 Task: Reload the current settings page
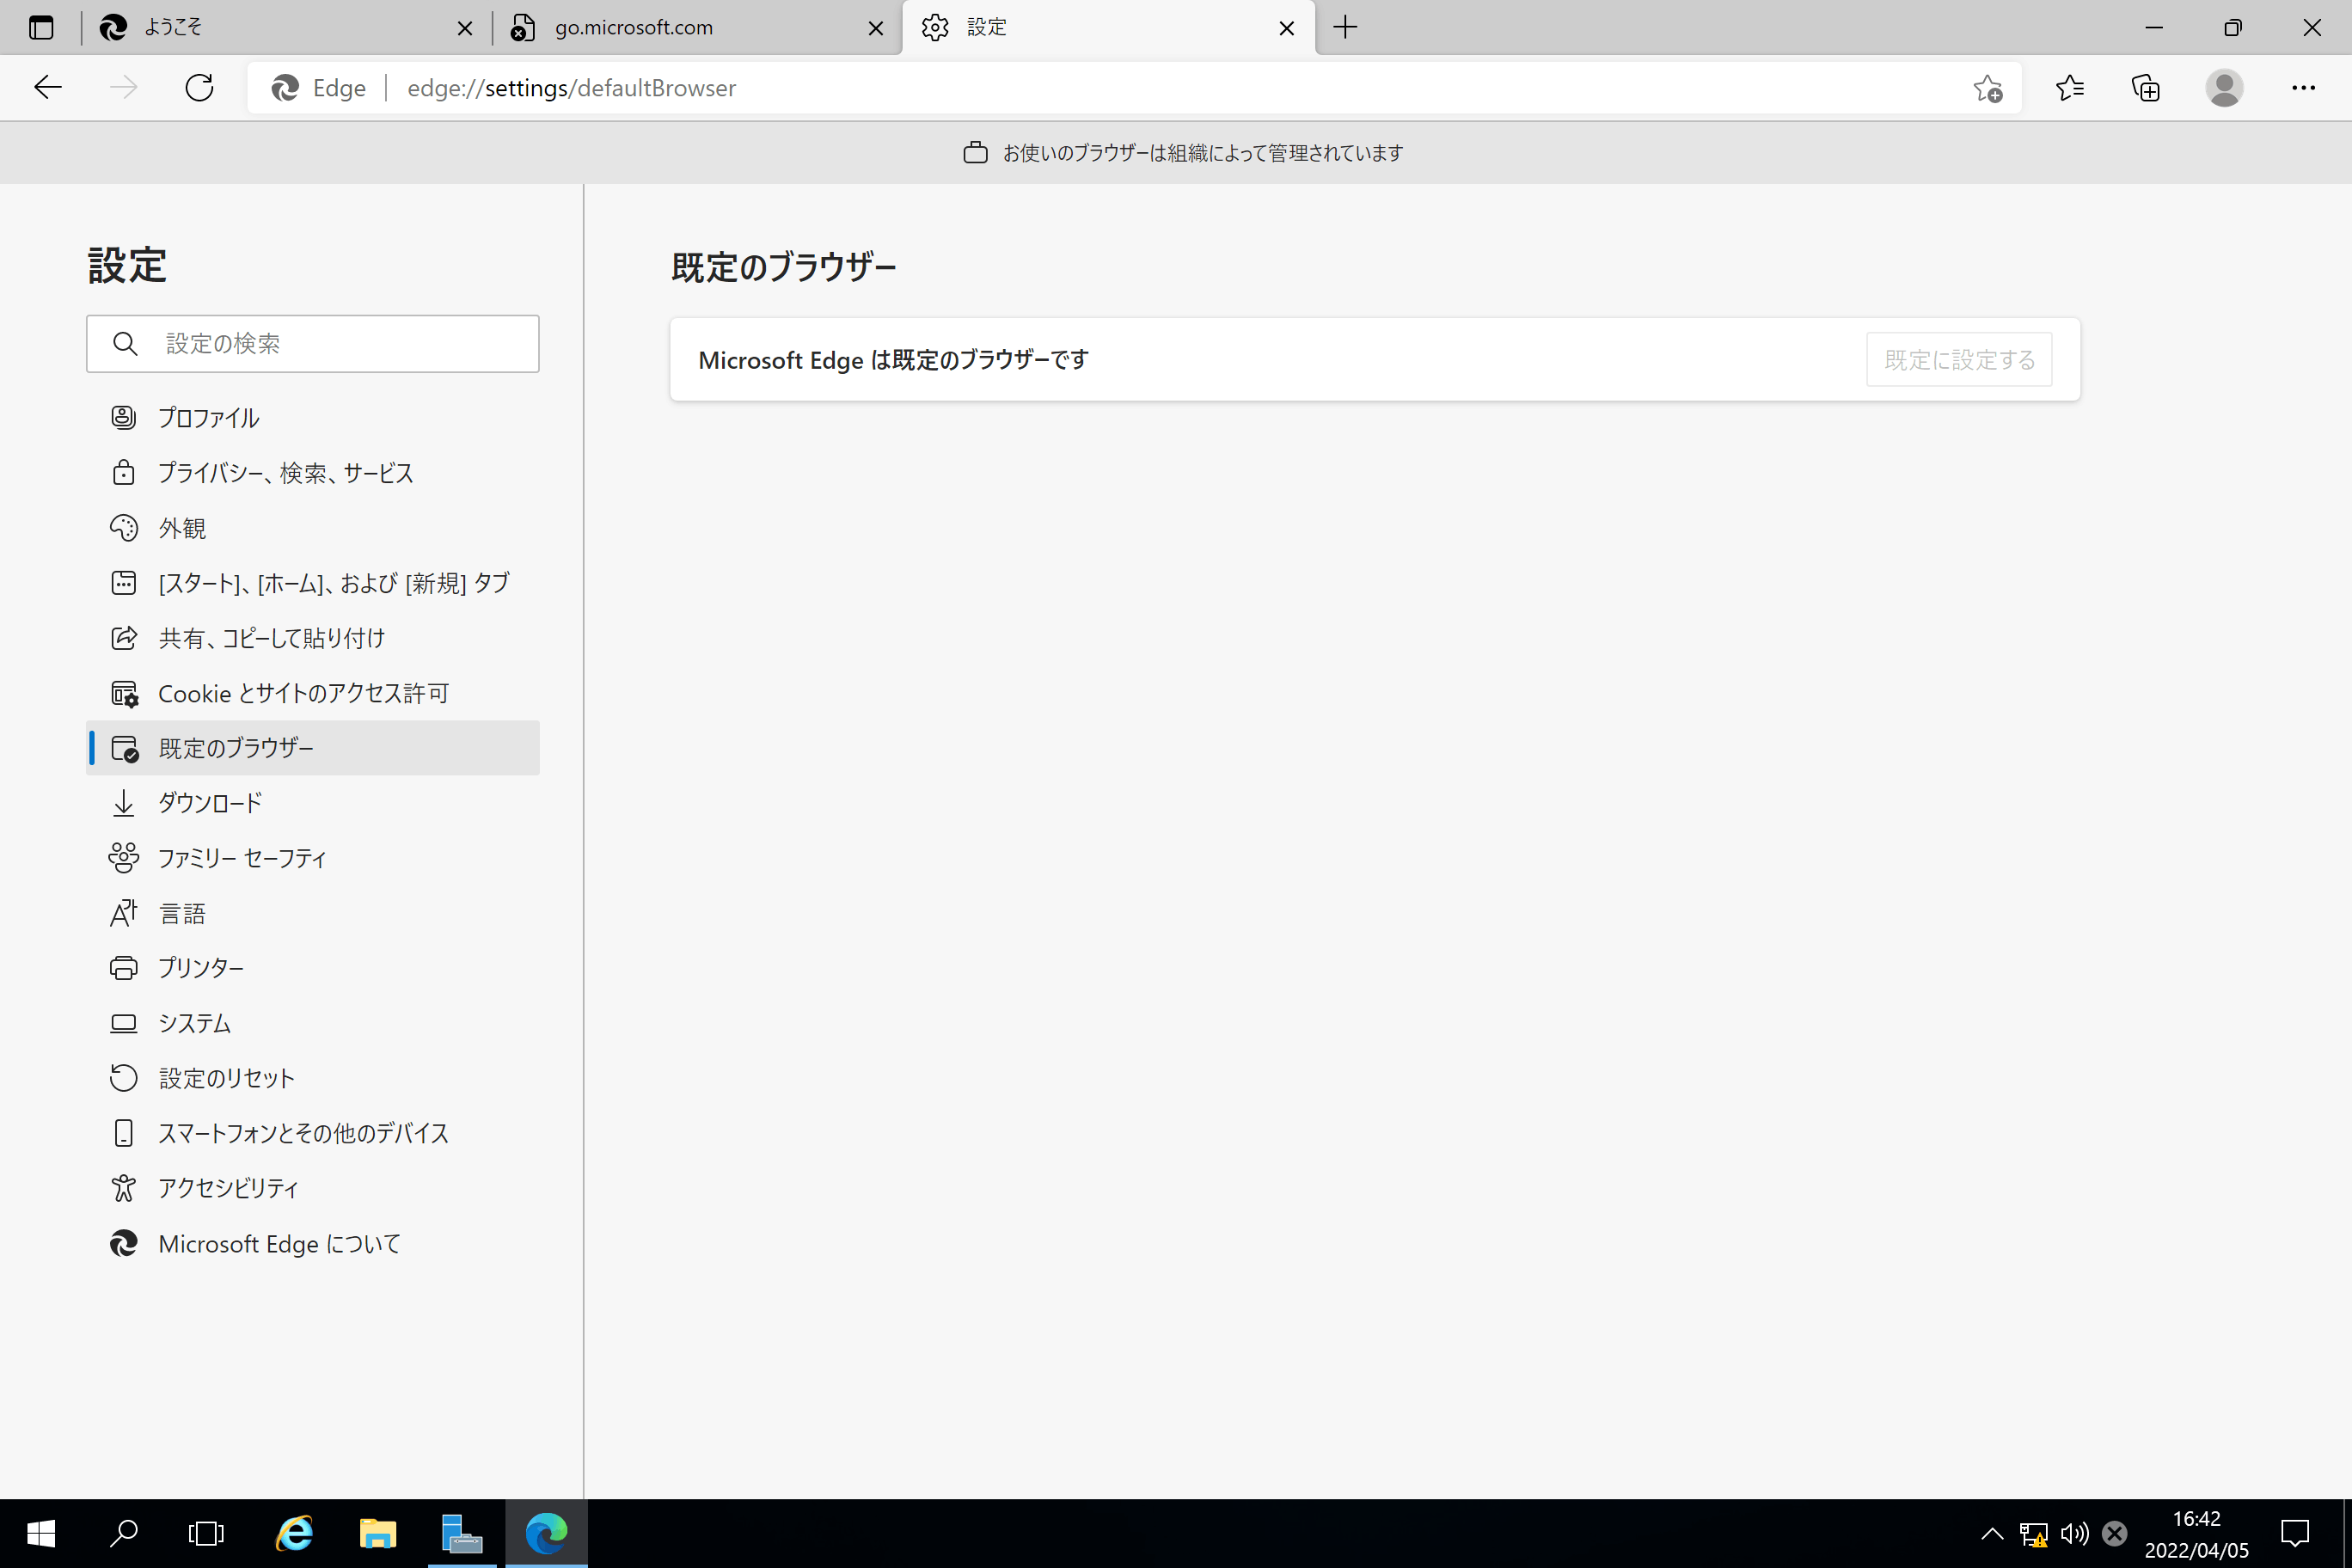(199, 88)
